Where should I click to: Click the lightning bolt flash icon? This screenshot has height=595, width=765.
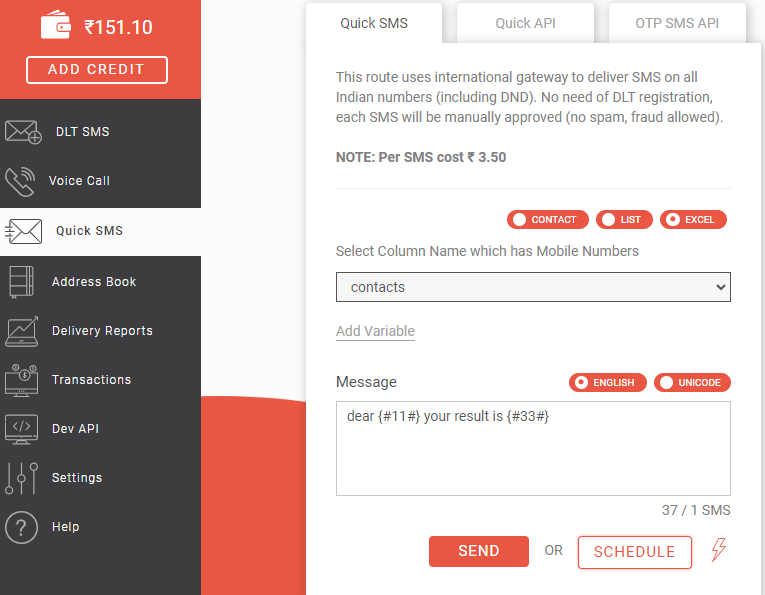(718, 550)
